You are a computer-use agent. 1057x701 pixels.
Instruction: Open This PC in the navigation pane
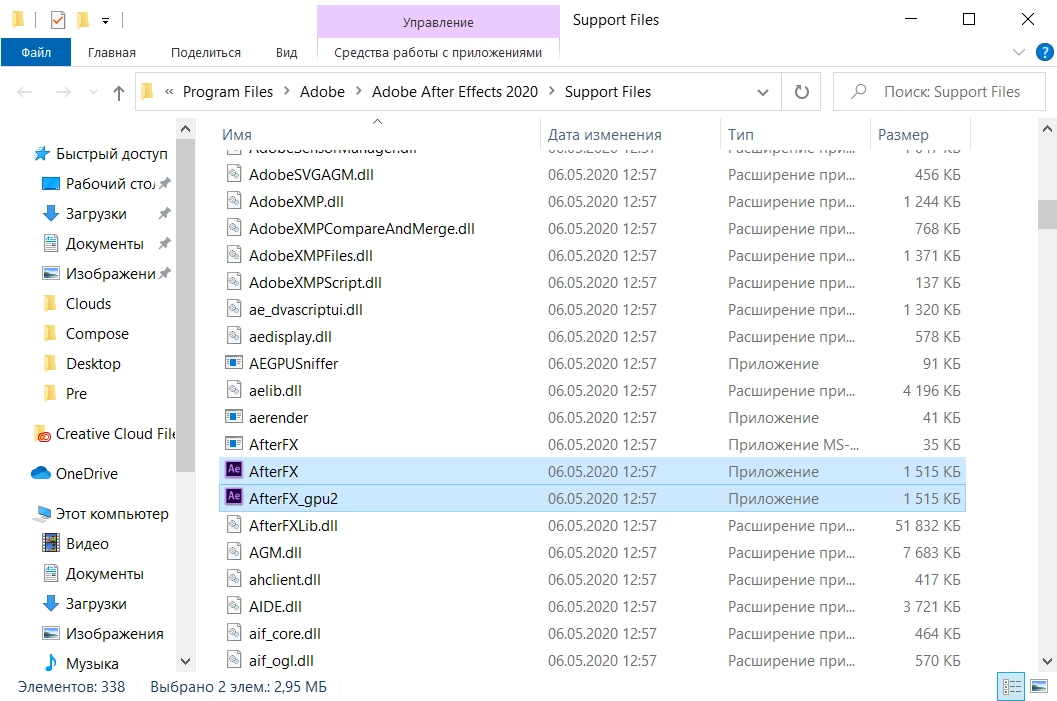point(101,514)
